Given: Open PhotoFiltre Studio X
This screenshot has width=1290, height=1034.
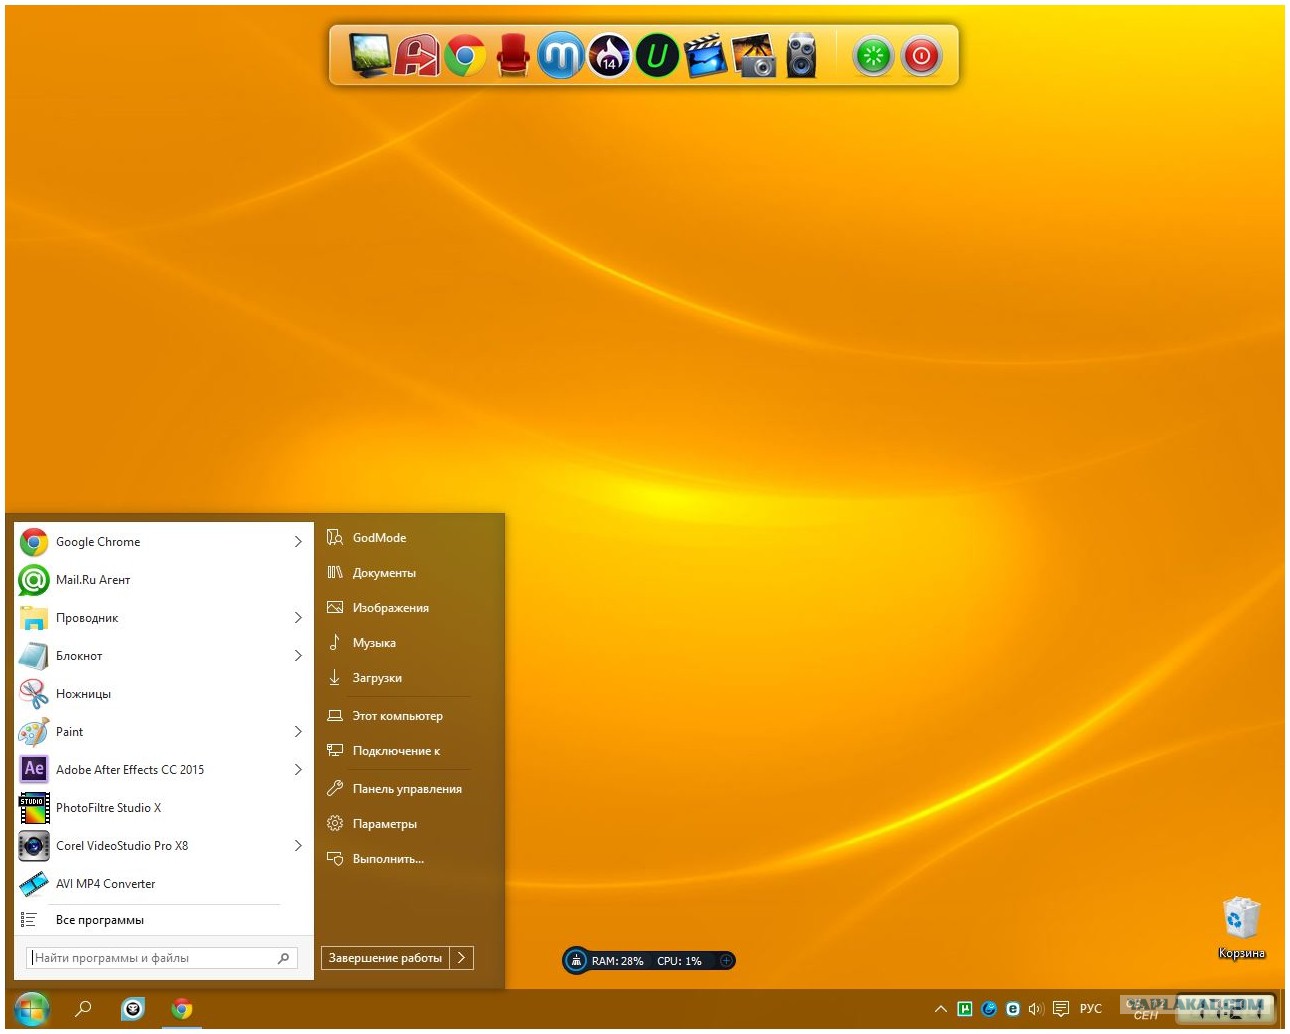Looking at the screenshot, I should [x=164, y=808].
